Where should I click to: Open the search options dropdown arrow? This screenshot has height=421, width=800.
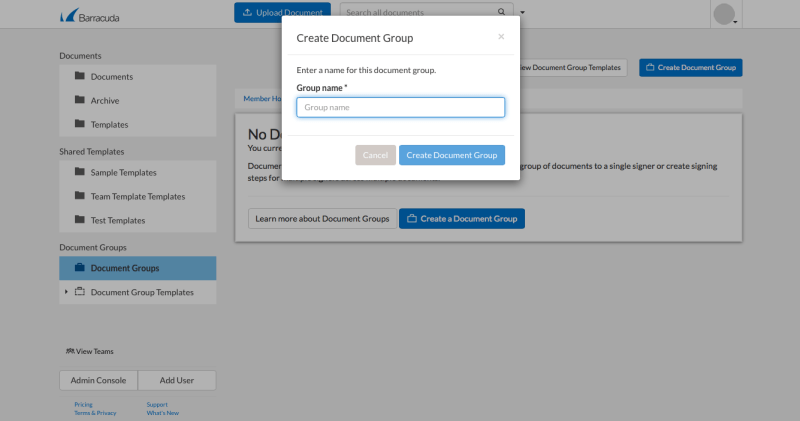pyautogui.click(x=522, y=13)
